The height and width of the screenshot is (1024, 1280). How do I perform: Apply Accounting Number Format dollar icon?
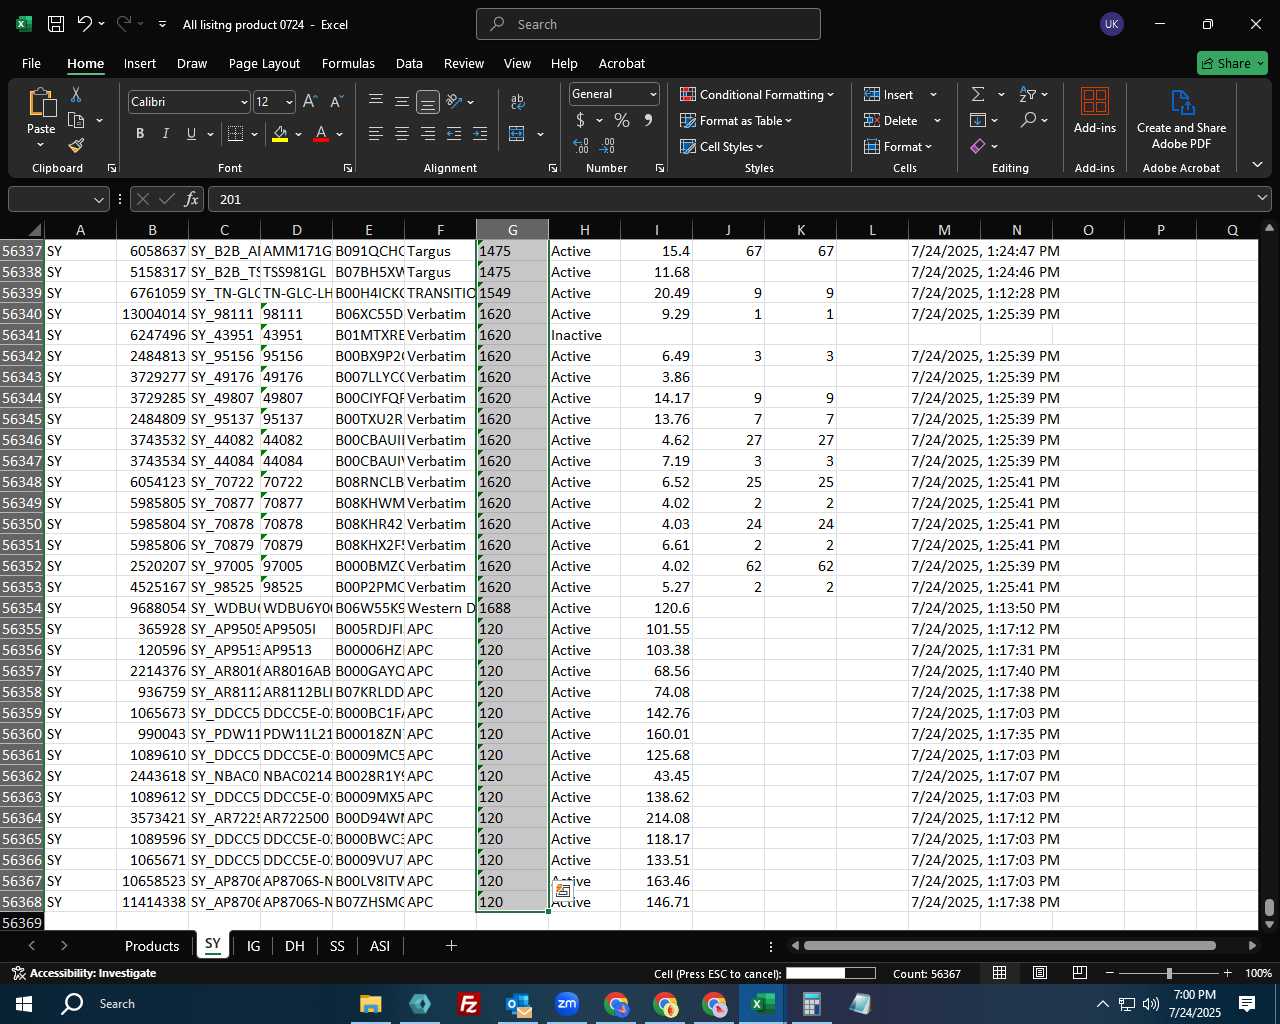point(581,120)
